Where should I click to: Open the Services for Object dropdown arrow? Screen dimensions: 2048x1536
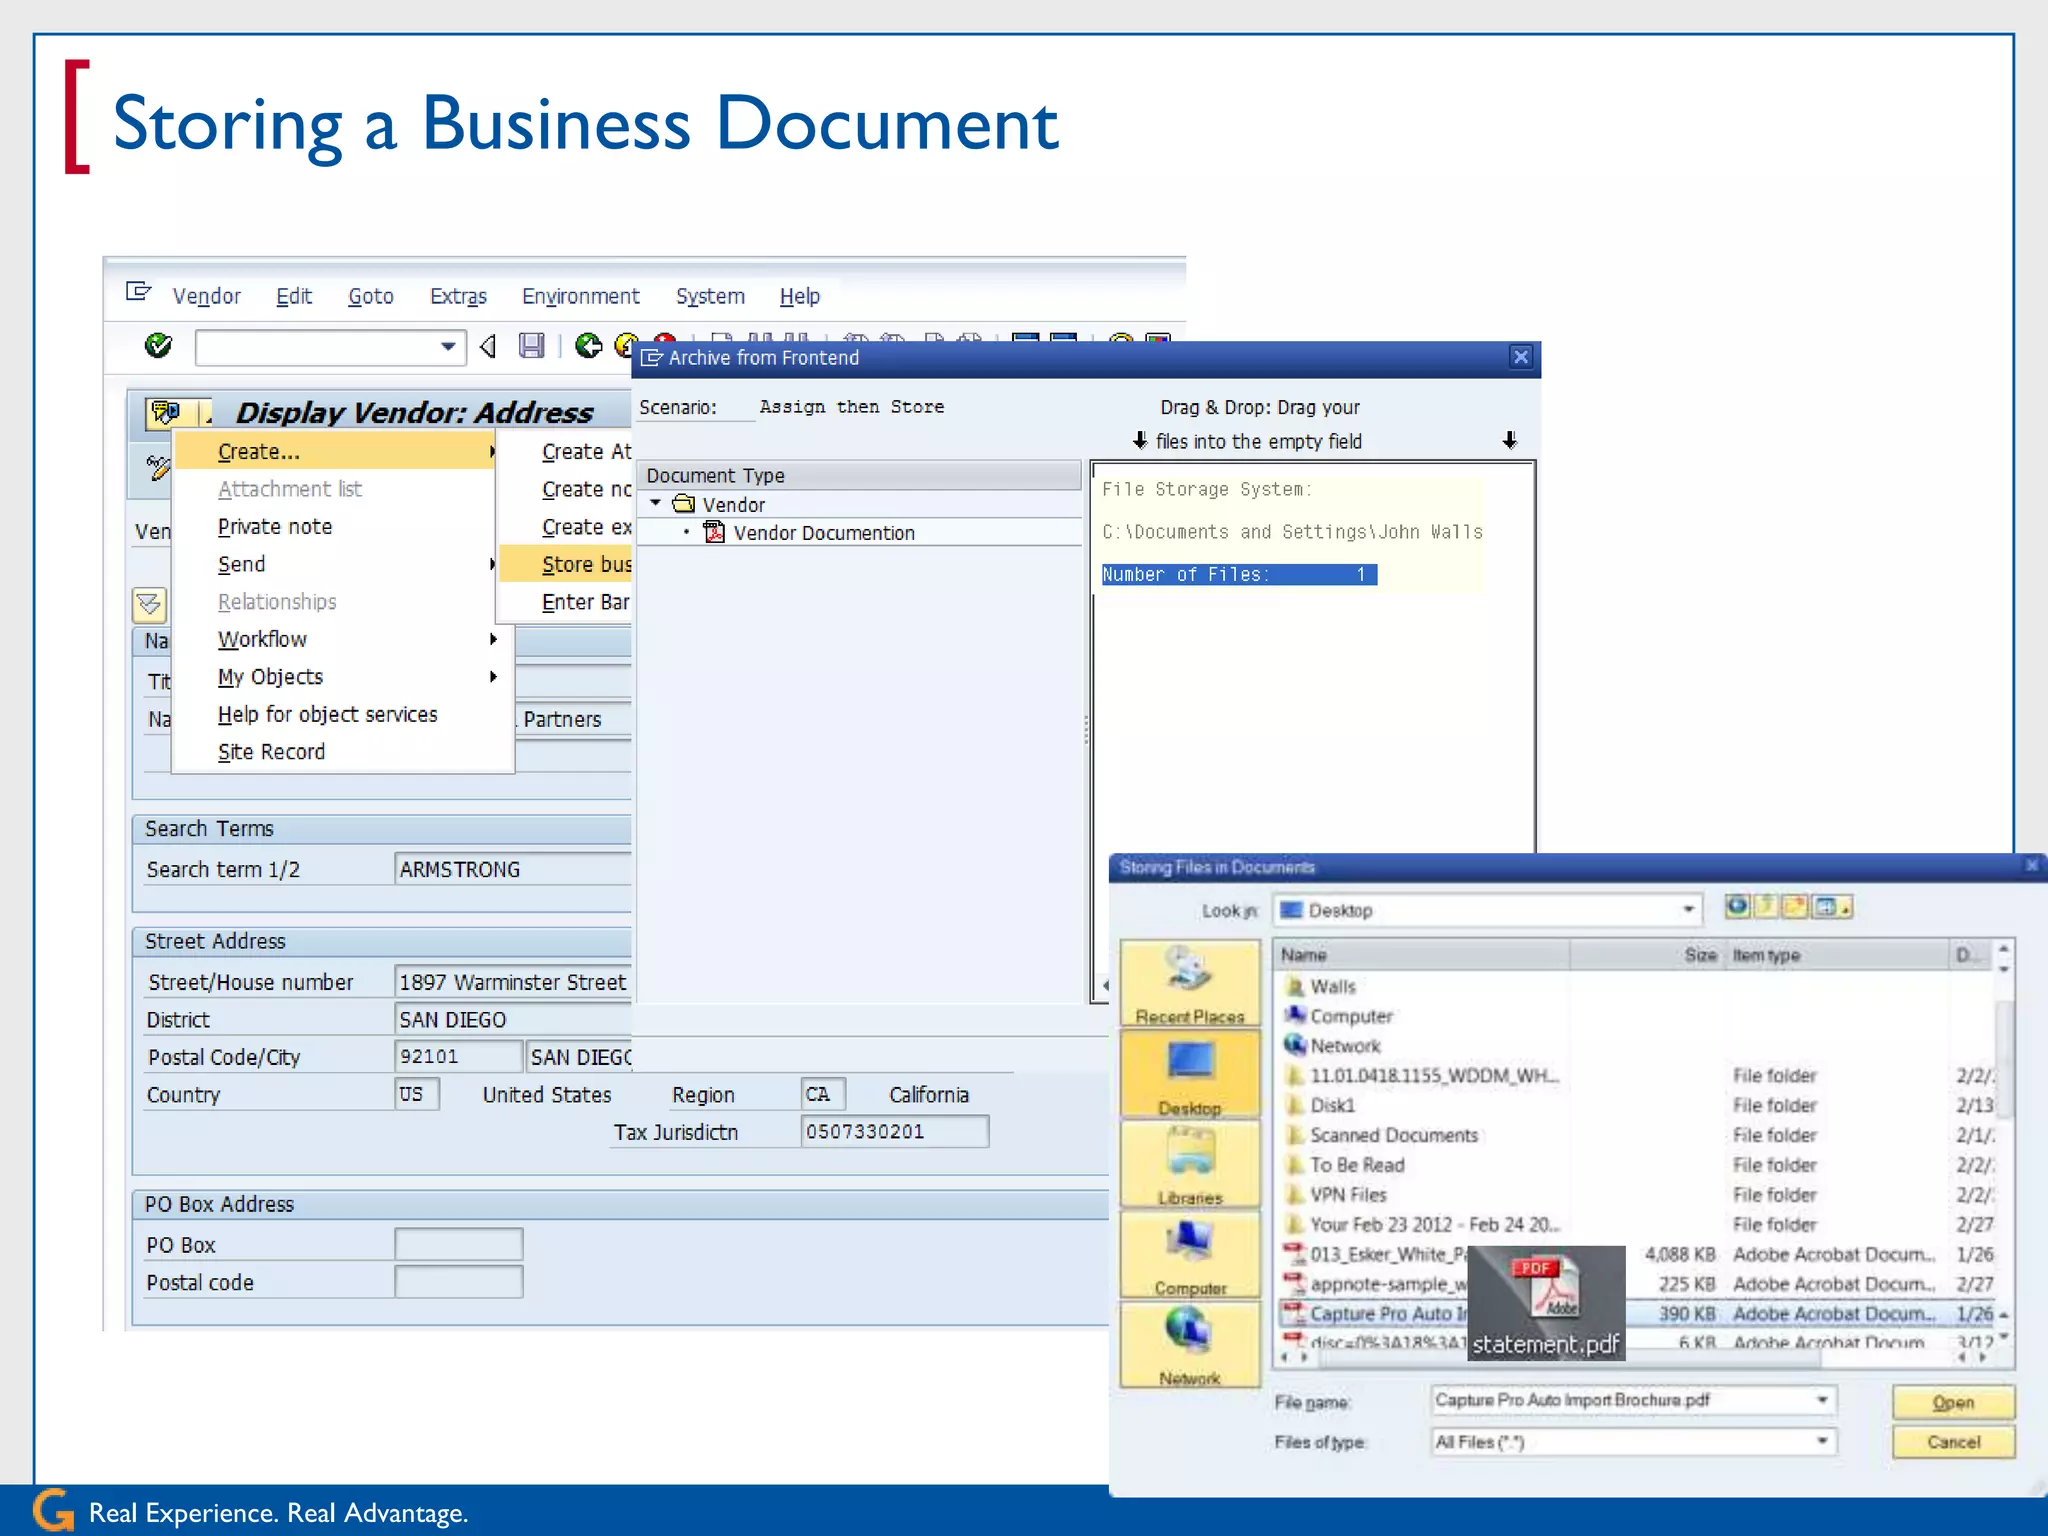pos(206,415)
